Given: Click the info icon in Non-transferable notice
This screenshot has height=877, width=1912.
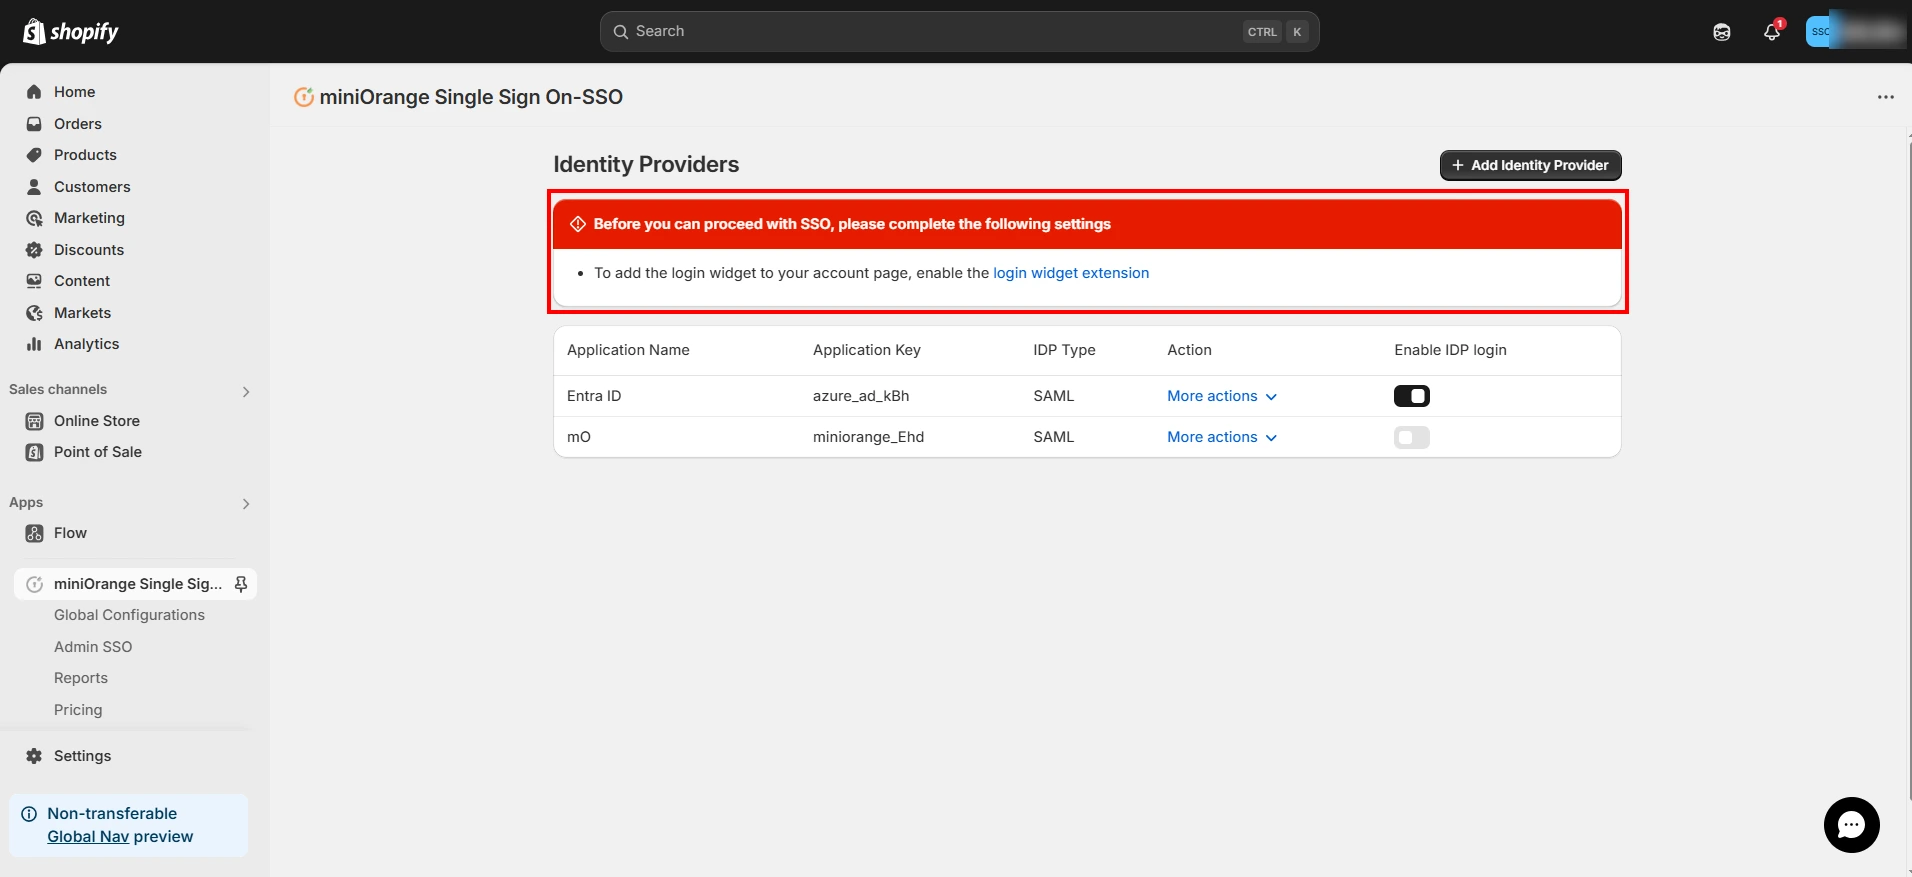Looking at the screenshot, I should 29,814.
